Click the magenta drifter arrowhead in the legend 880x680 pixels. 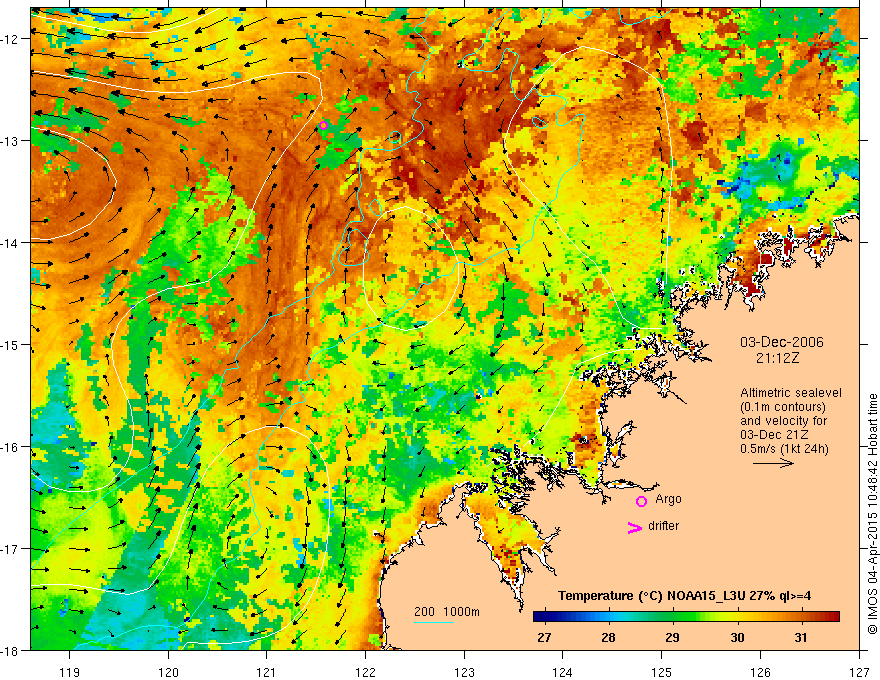coord(635,527)
